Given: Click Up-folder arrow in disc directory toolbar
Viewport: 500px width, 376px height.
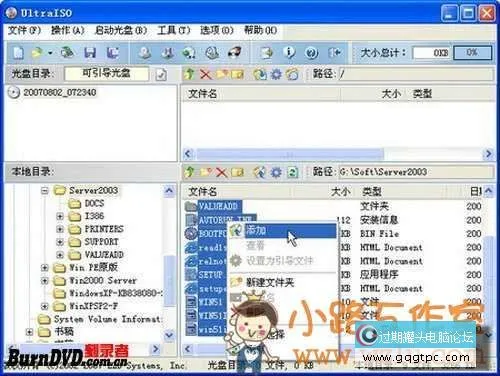Looking at the screenshot, I should point(189,74).
